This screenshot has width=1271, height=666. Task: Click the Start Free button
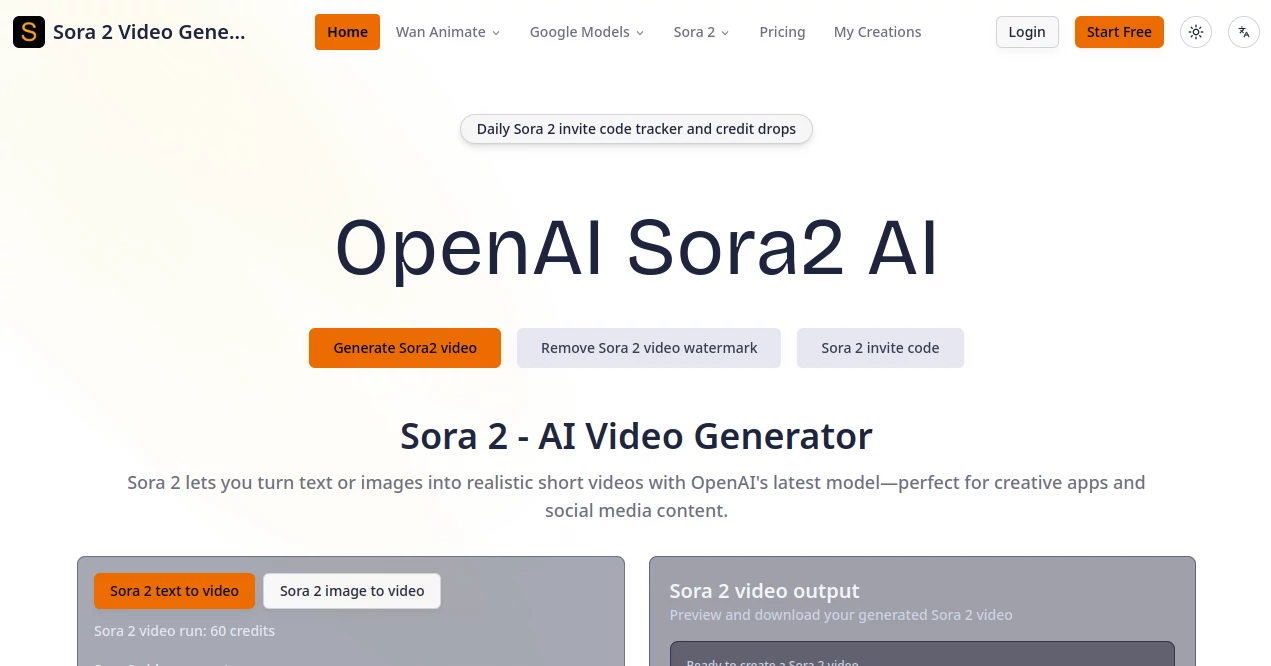(x=1118, y=31)
